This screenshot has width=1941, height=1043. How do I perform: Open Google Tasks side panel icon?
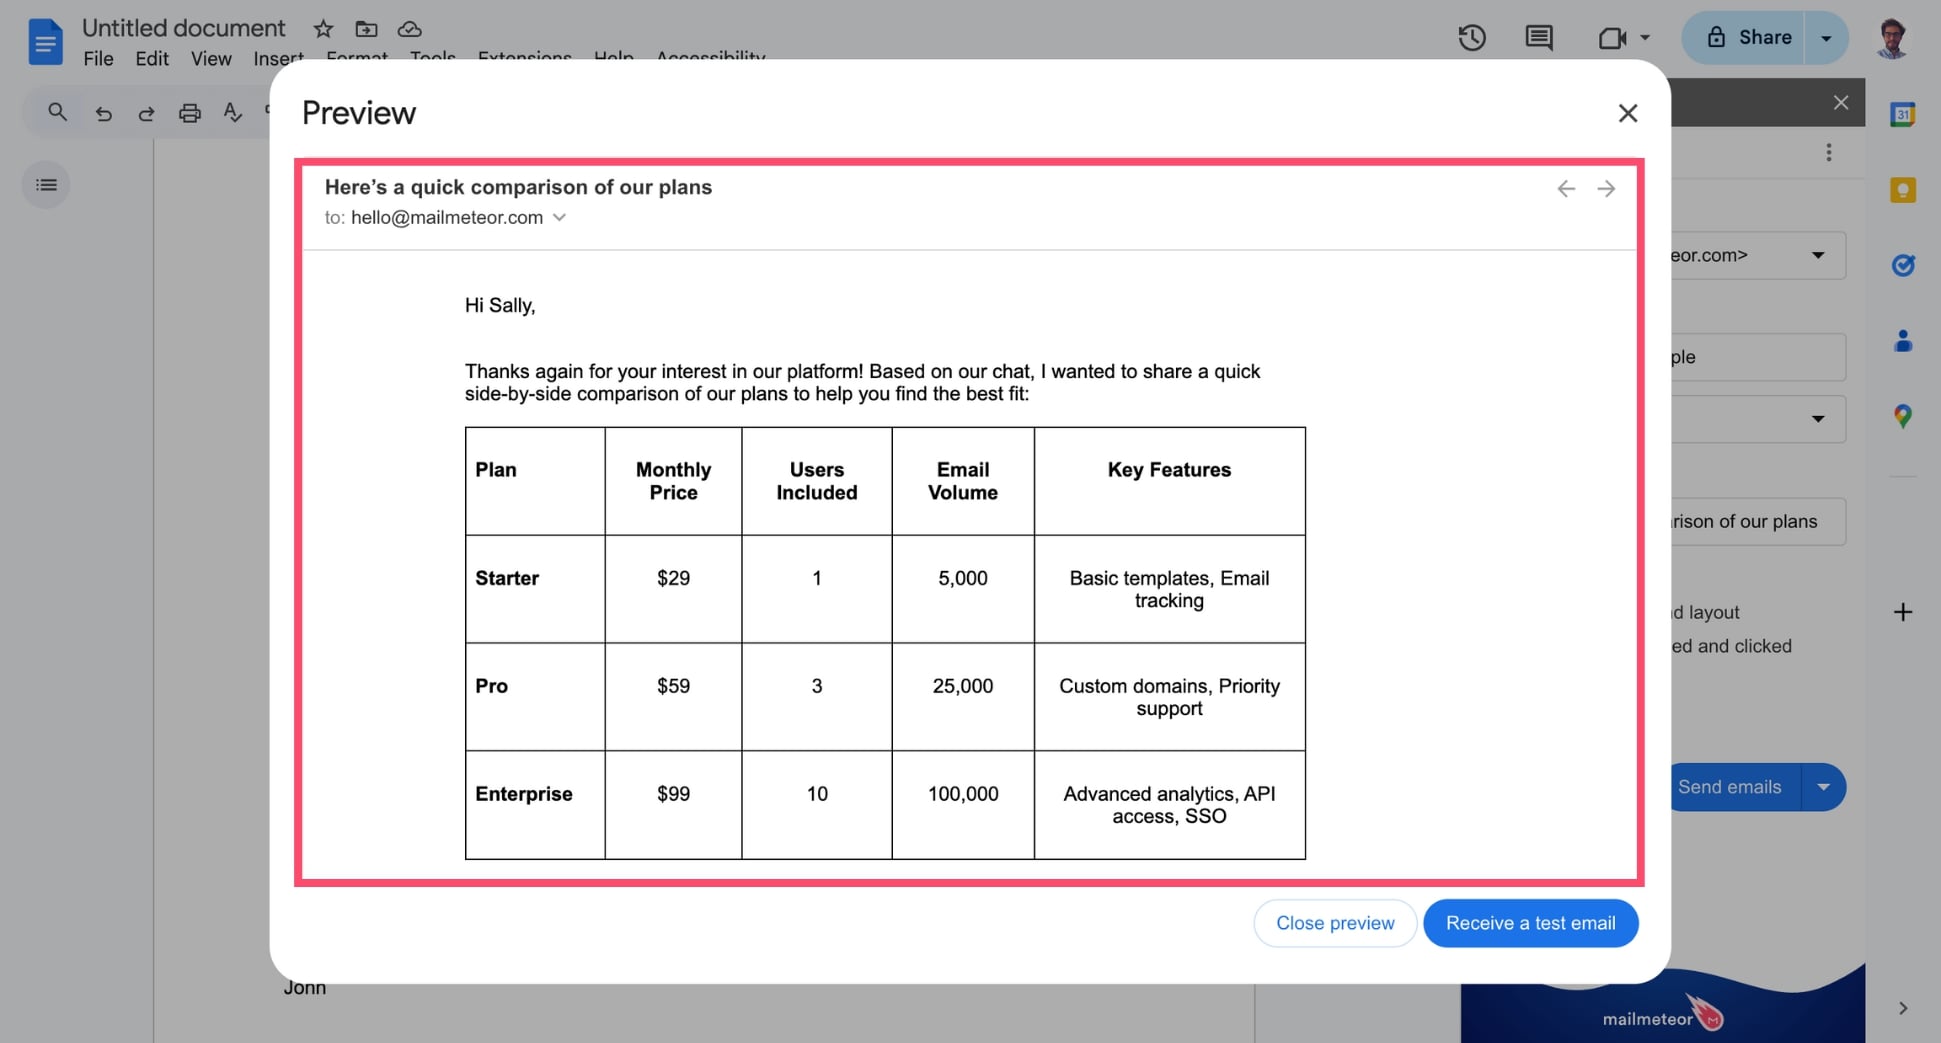click(x=1903, y=265)
